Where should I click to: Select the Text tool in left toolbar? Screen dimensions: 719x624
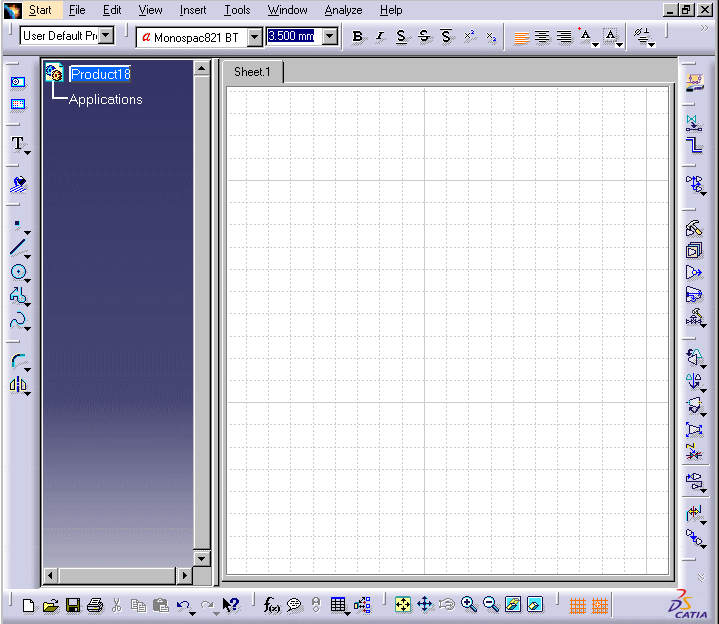click(17, 144)
